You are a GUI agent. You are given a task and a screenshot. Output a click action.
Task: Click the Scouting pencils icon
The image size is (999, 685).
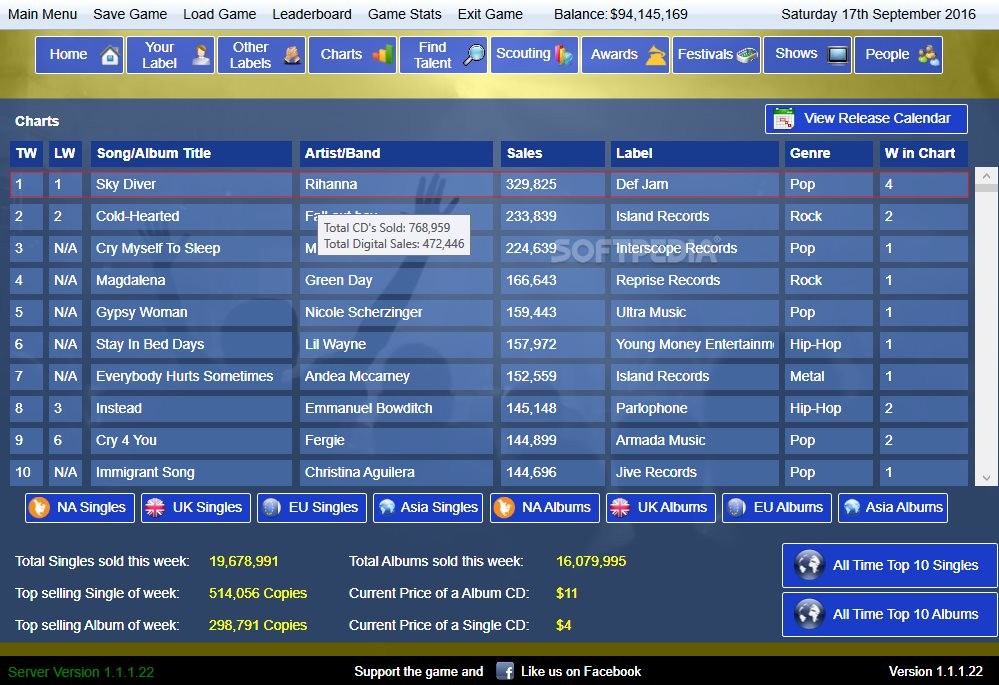pyautogui.click(x=564, y=55)
